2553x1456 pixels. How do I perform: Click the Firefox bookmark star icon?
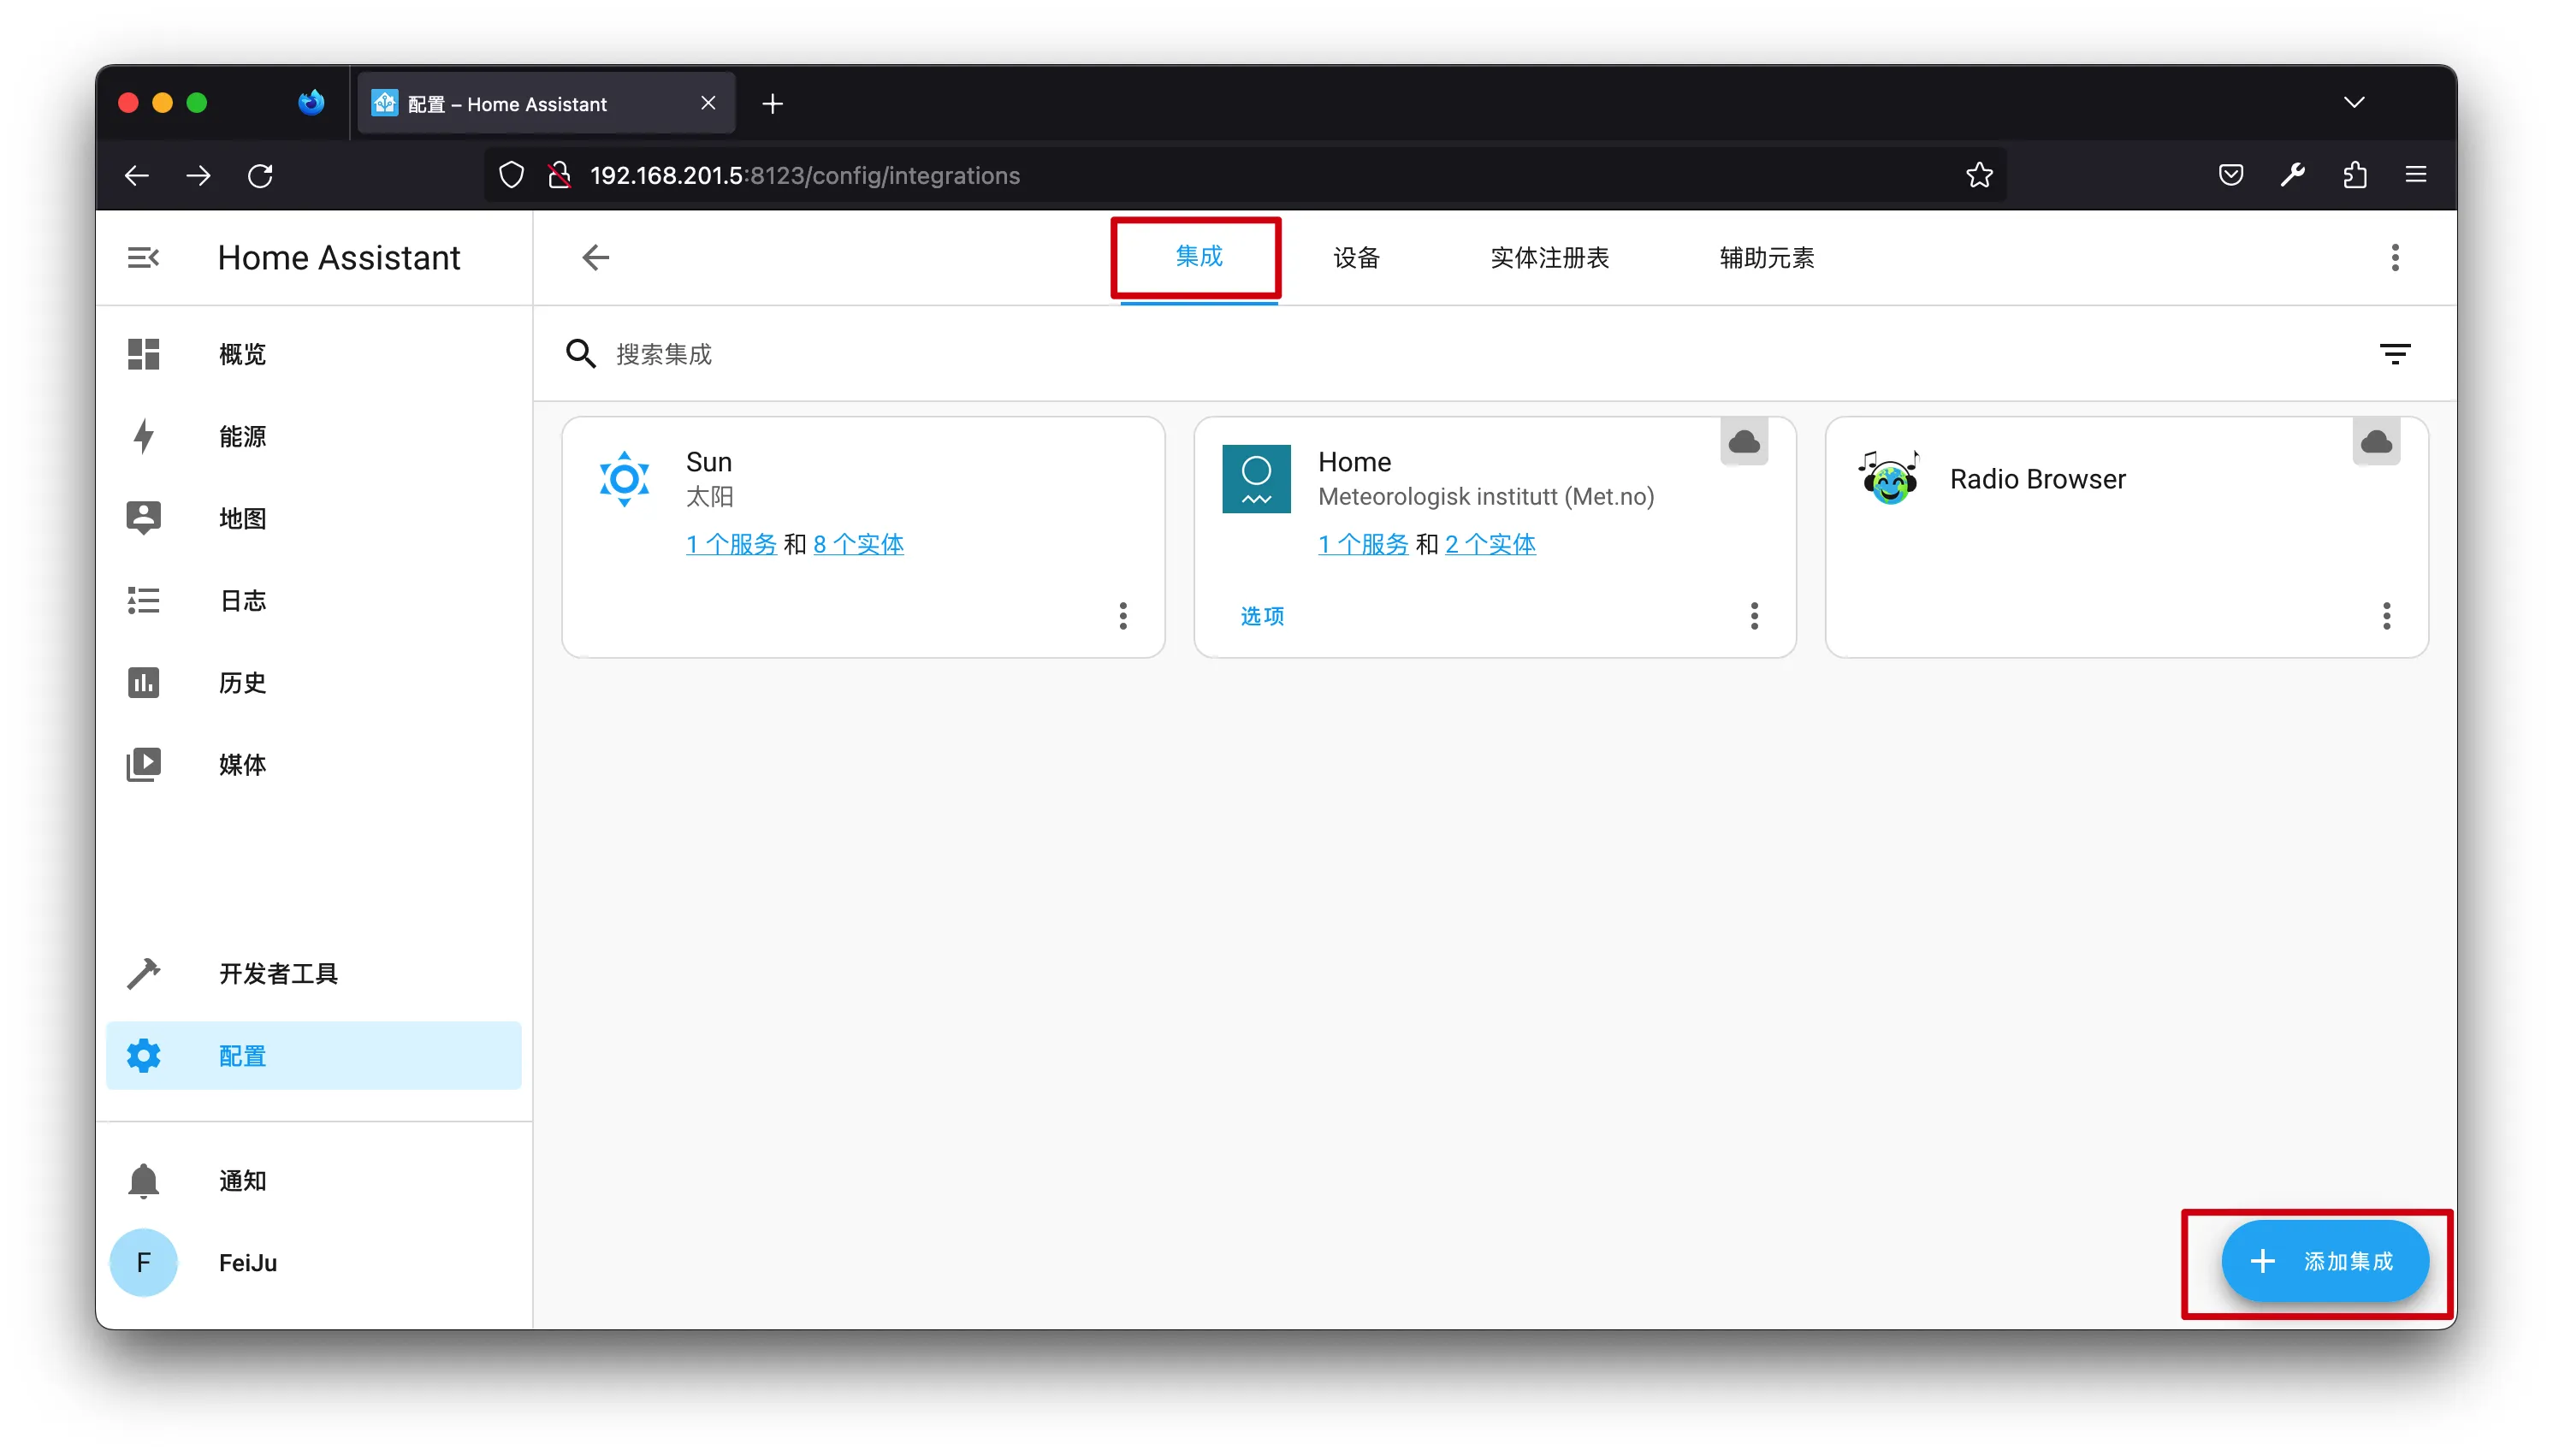click(1979, 176)
